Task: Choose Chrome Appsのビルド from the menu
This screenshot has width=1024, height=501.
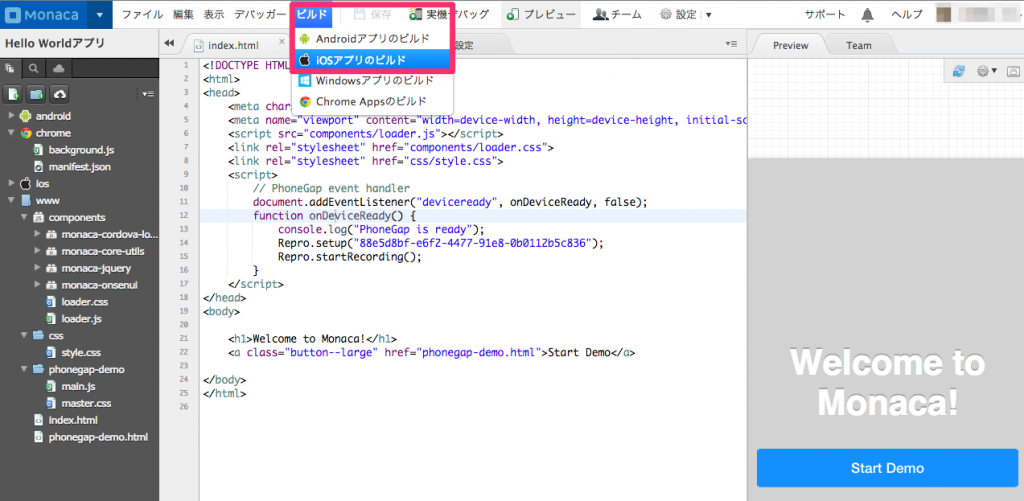Action: click(373, 101)
